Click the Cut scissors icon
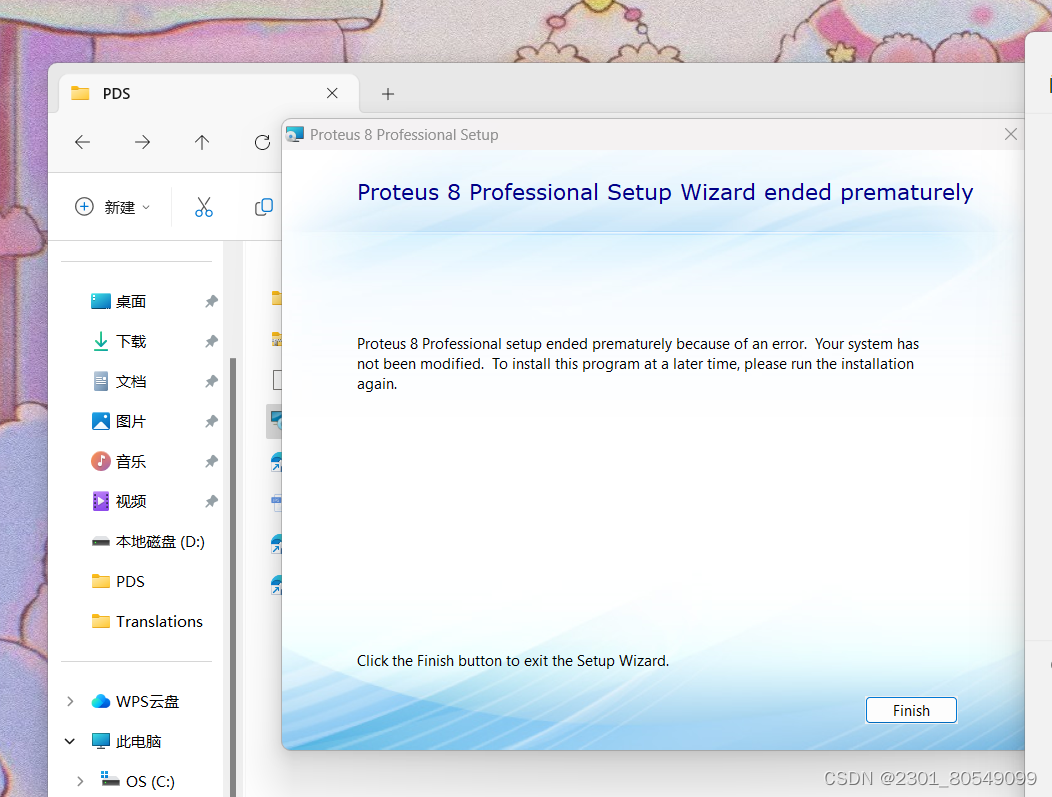Viewport: 1052px width, 797px height. click(x=204, y=207)
